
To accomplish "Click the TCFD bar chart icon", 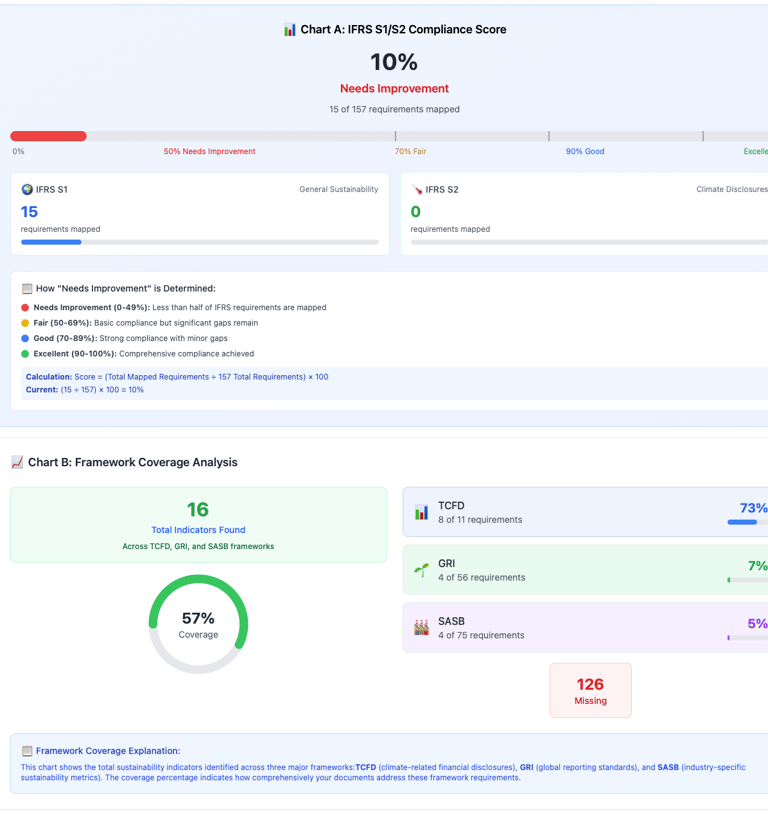I will (421, 512).
